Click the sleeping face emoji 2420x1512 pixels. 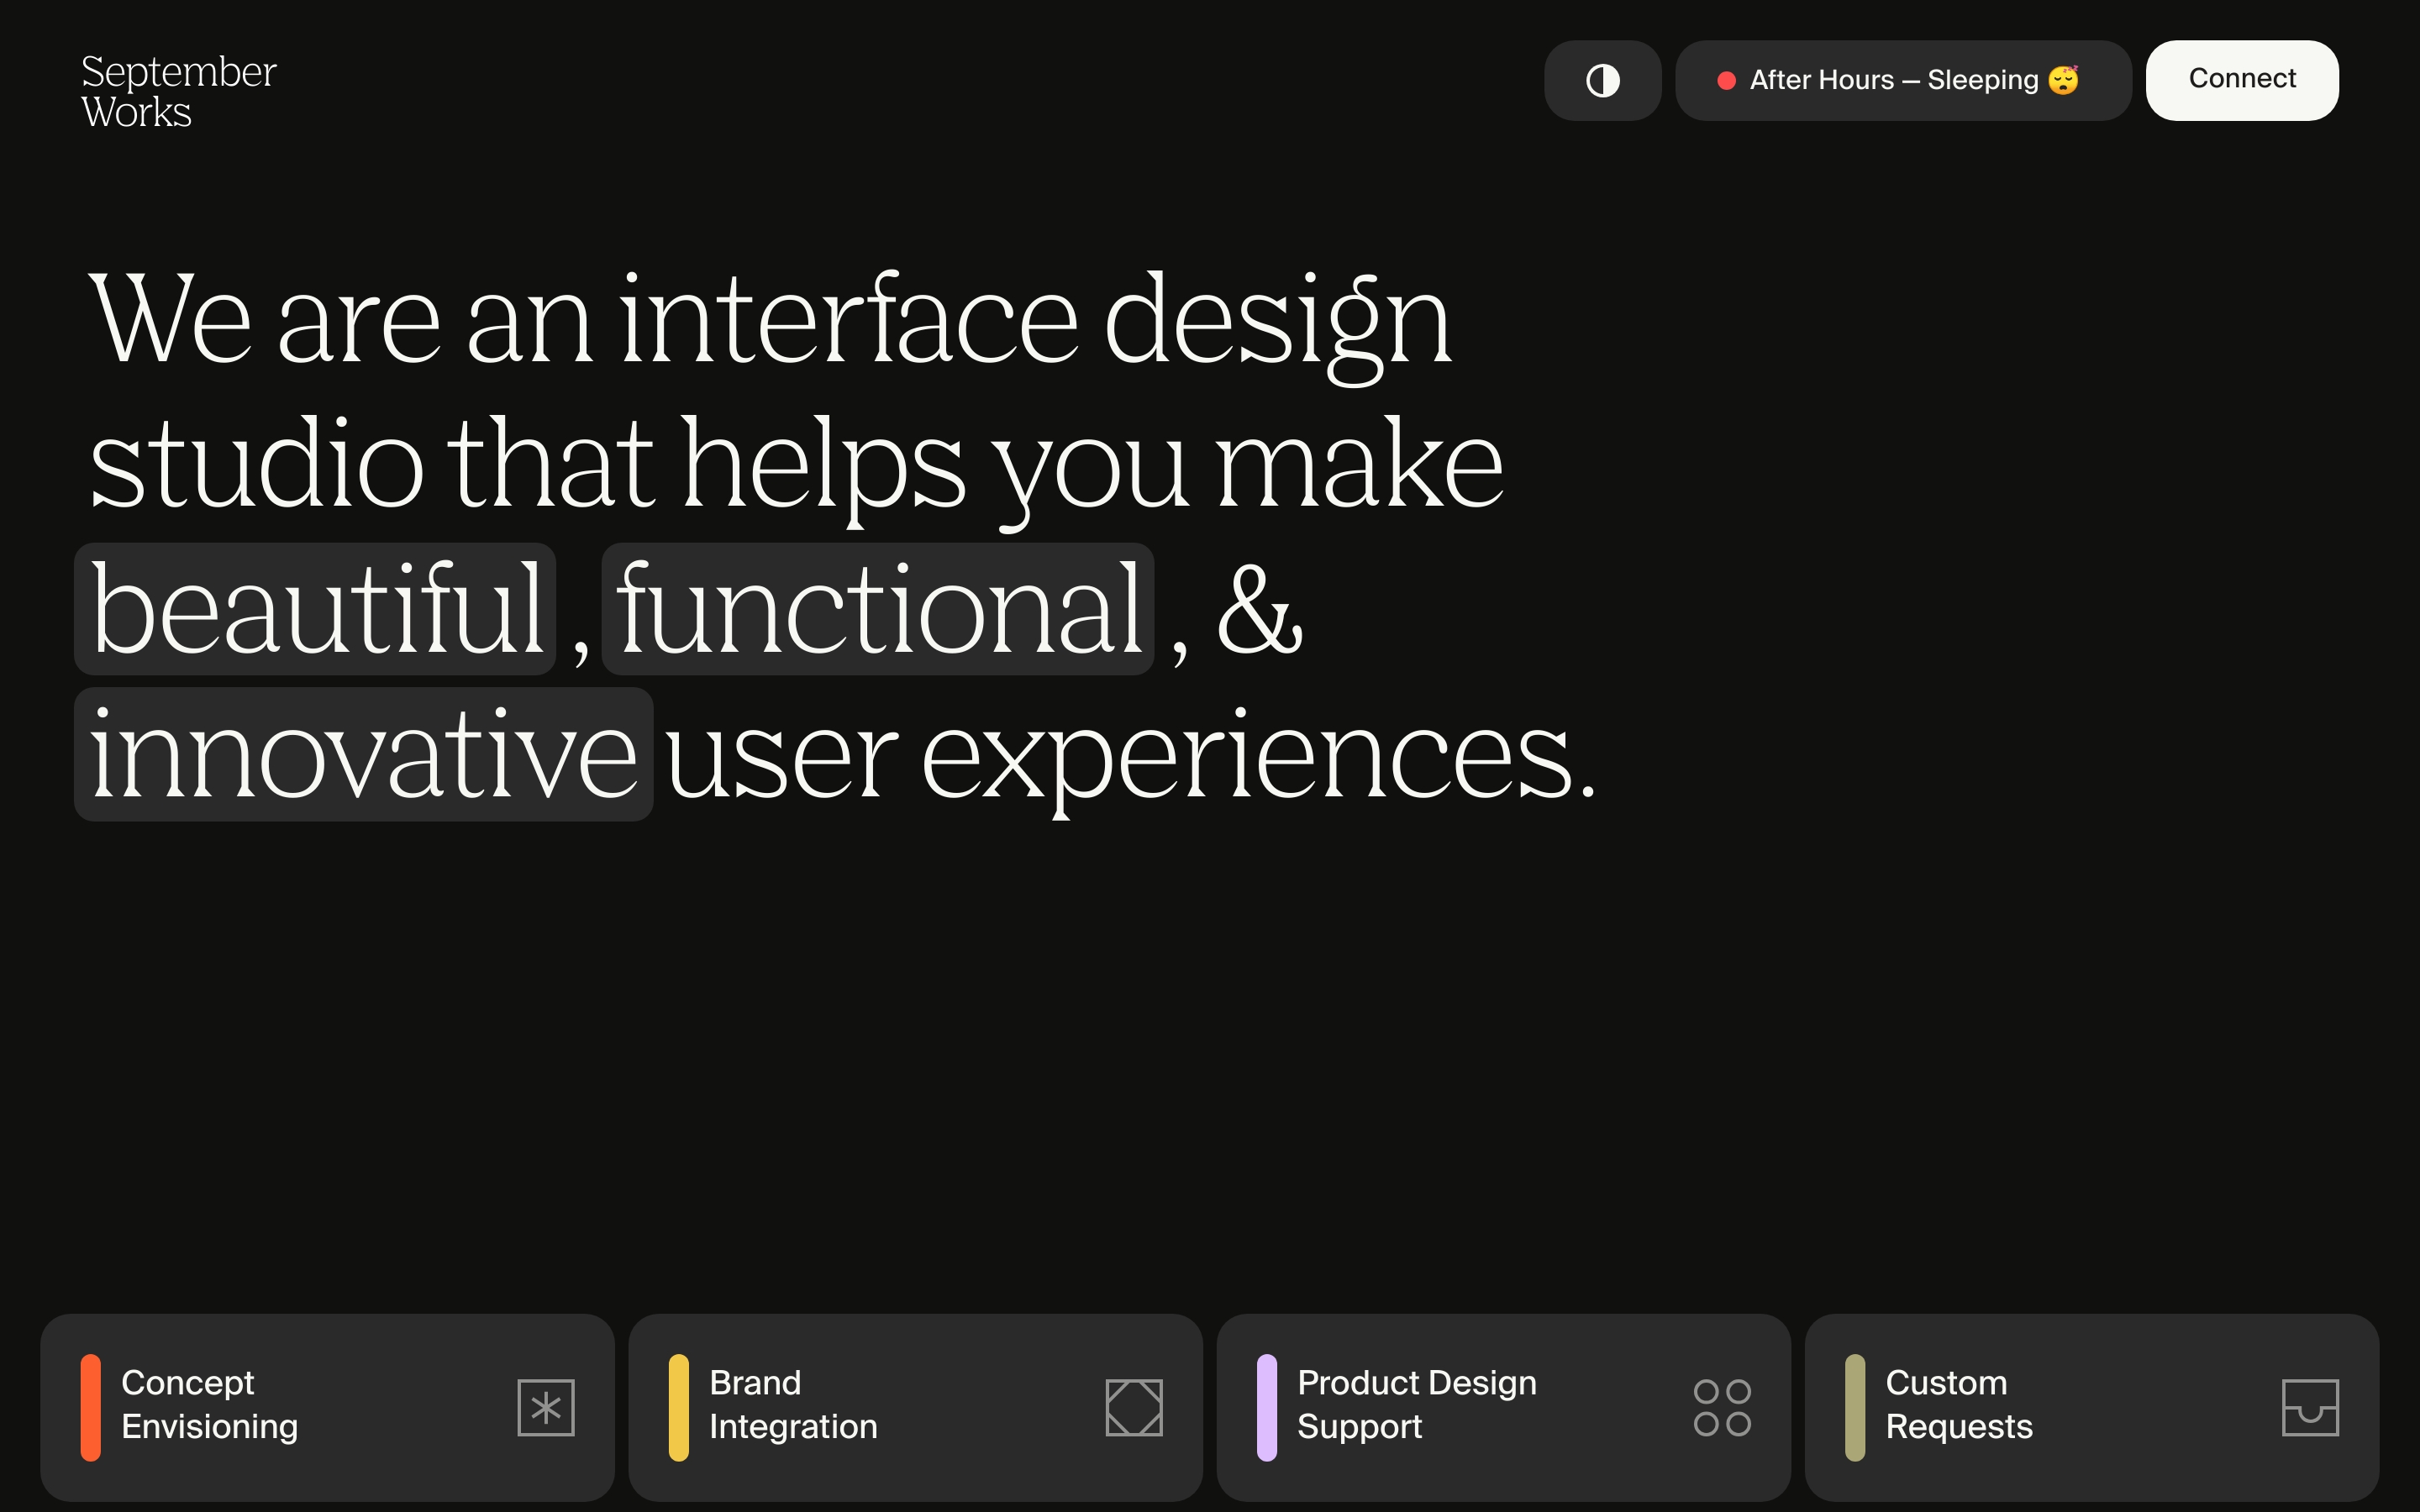point(2063,79)
